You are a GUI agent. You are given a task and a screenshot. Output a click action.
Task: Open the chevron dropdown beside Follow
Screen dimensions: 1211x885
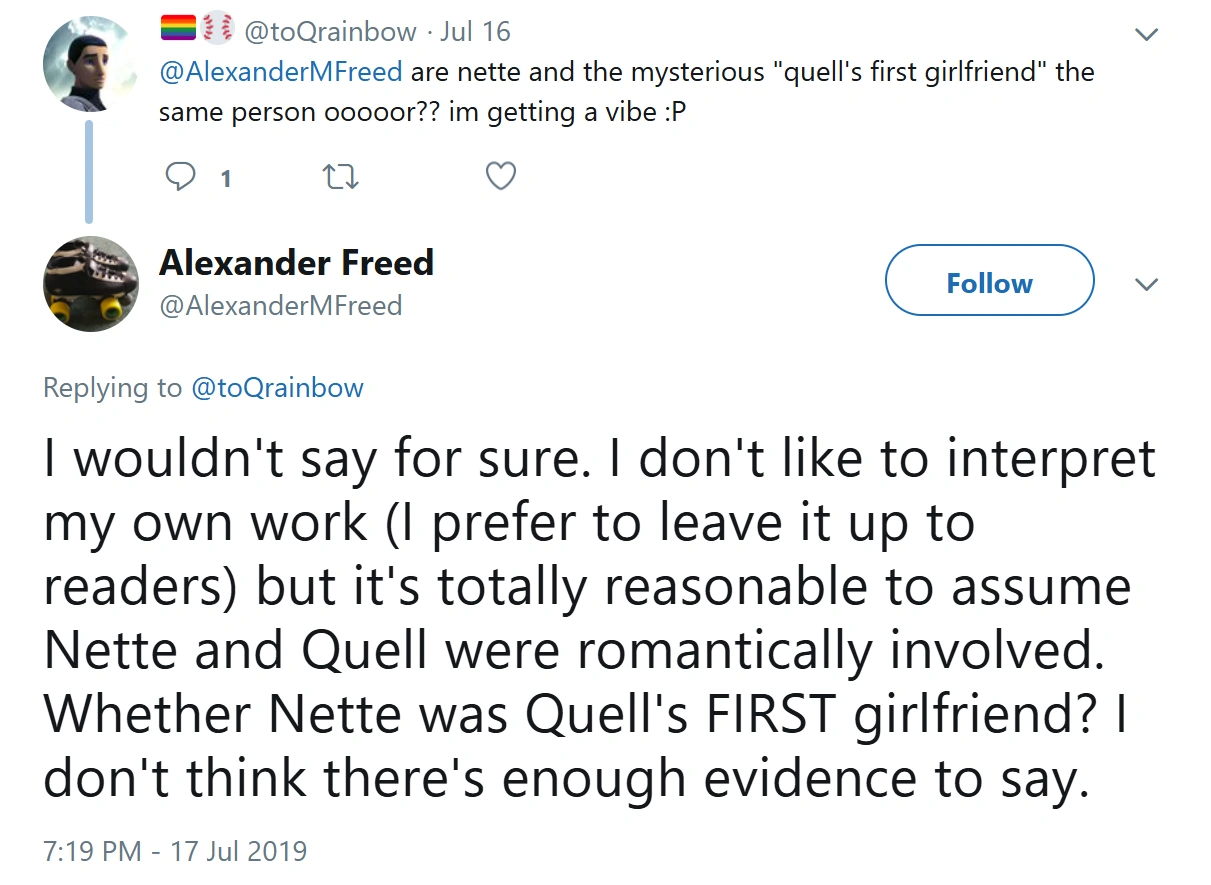pyautogui.click(x=1147, y=285)
